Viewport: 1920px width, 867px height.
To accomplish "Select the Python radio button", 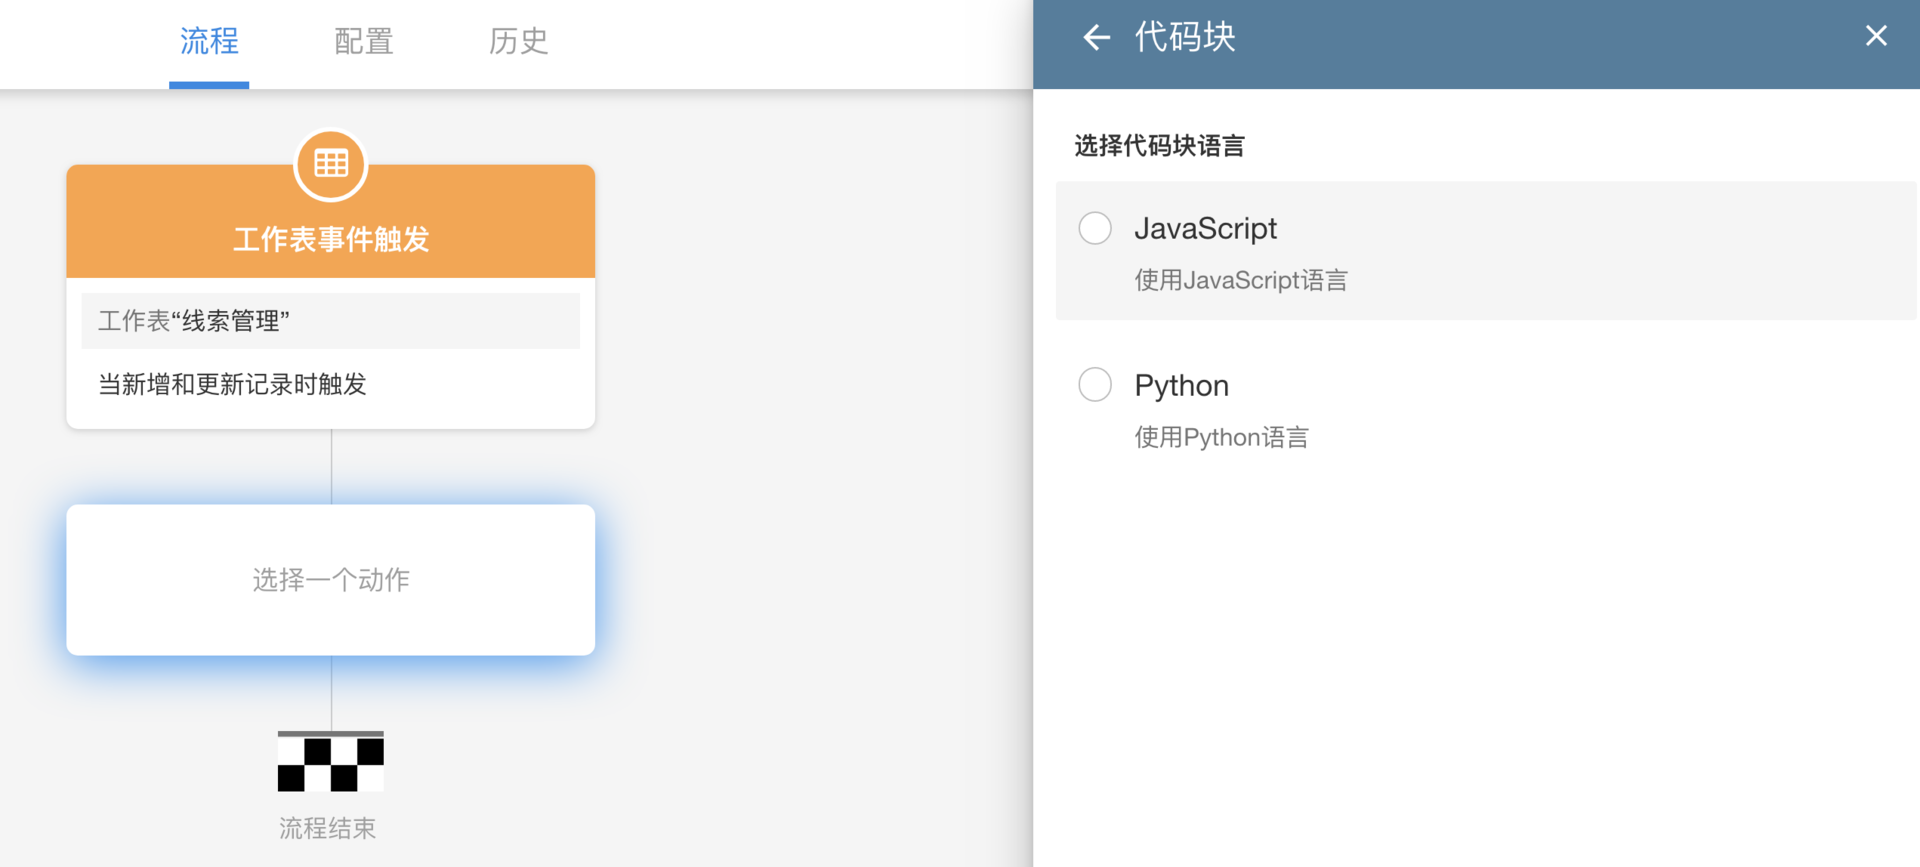I will (x=1095, y=385).
